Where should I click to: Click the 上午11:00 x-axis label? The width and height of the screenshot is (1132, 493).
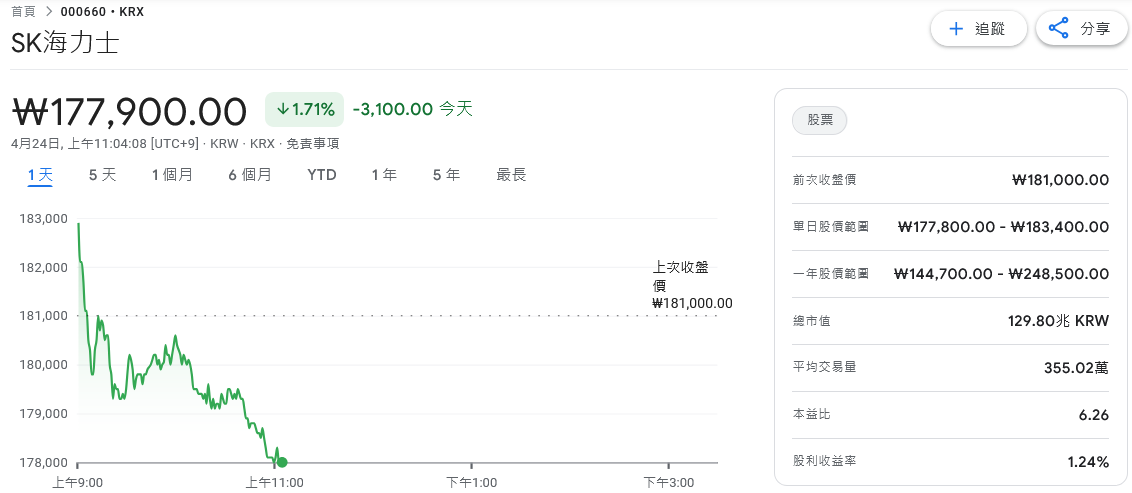click(274, 481)
